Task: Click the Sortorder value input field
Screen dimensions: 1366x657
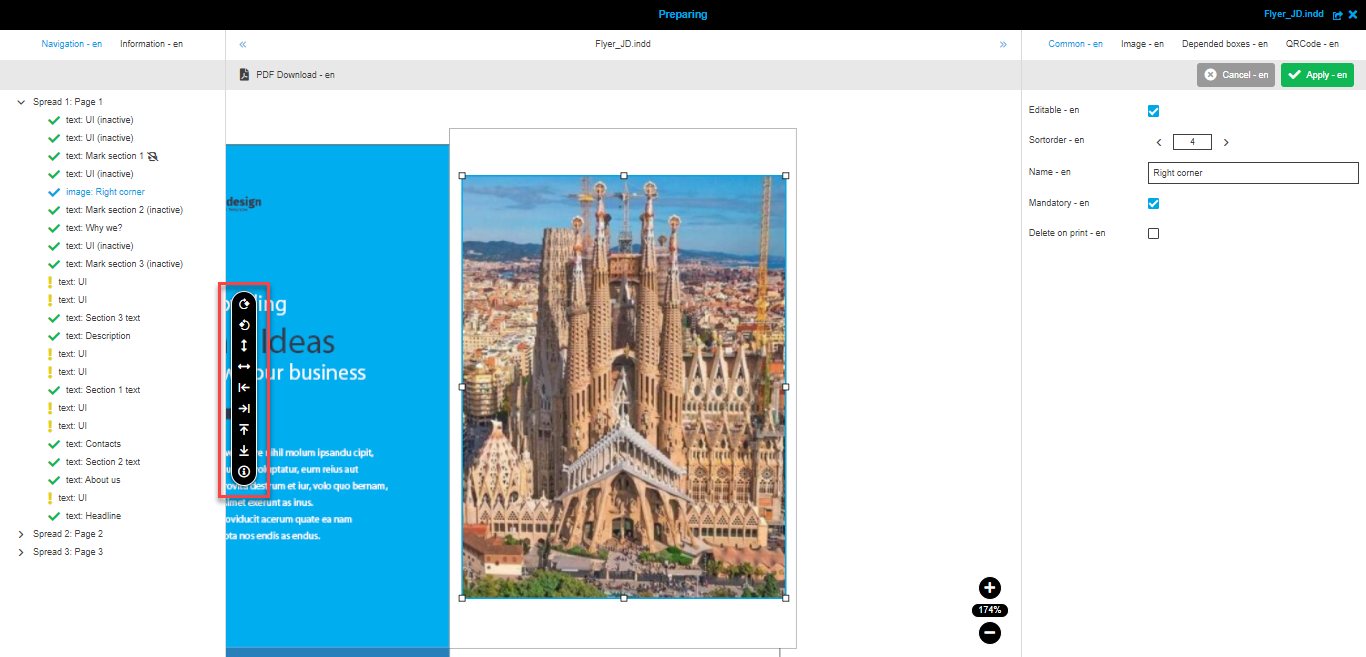Action: point(1192,142)
